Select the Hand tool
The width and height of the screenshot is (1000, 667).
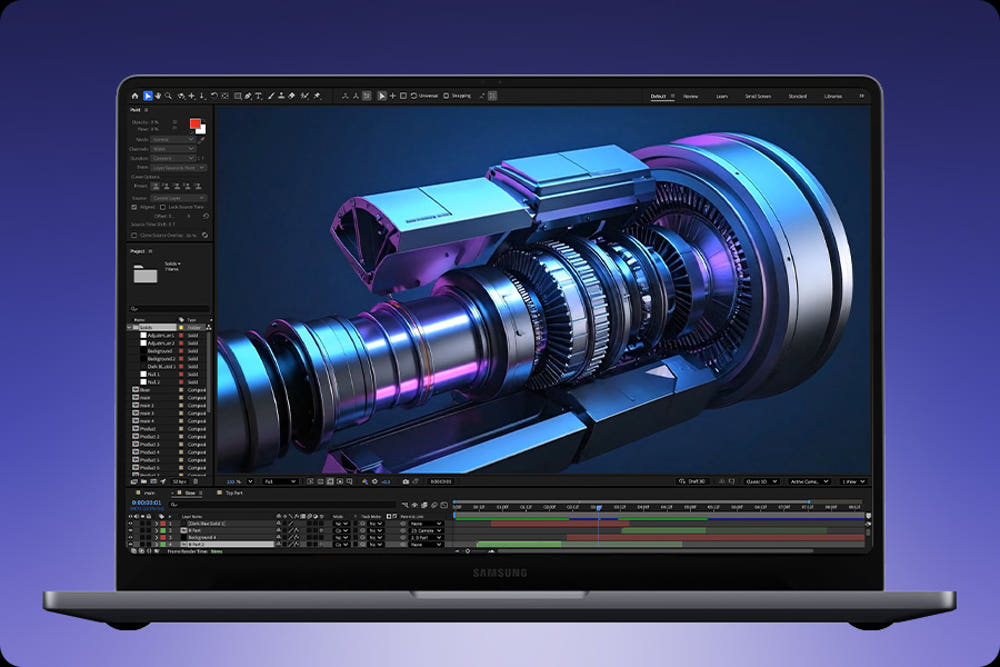click(158, 96)
